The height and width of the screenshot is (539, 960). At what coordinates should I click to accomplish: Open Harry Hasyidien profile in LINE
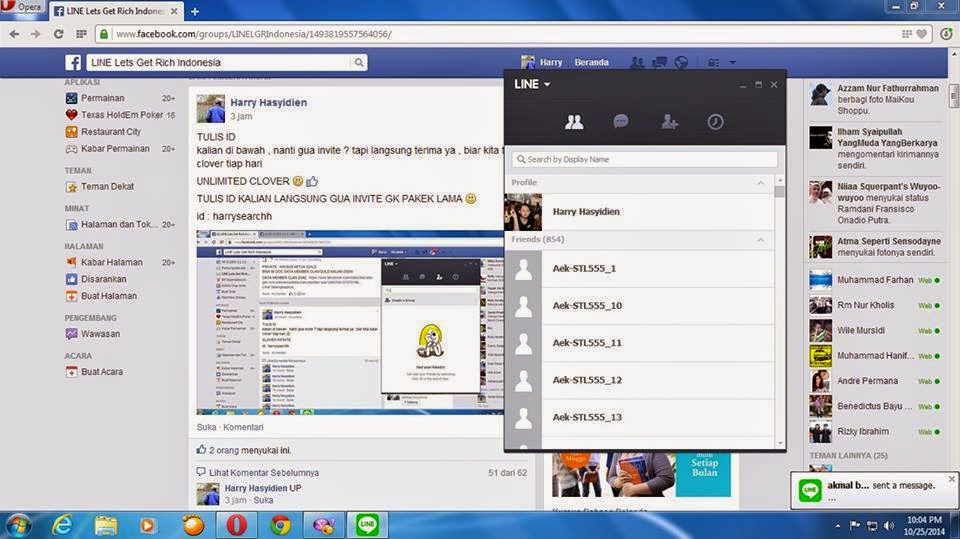[639, 212]
